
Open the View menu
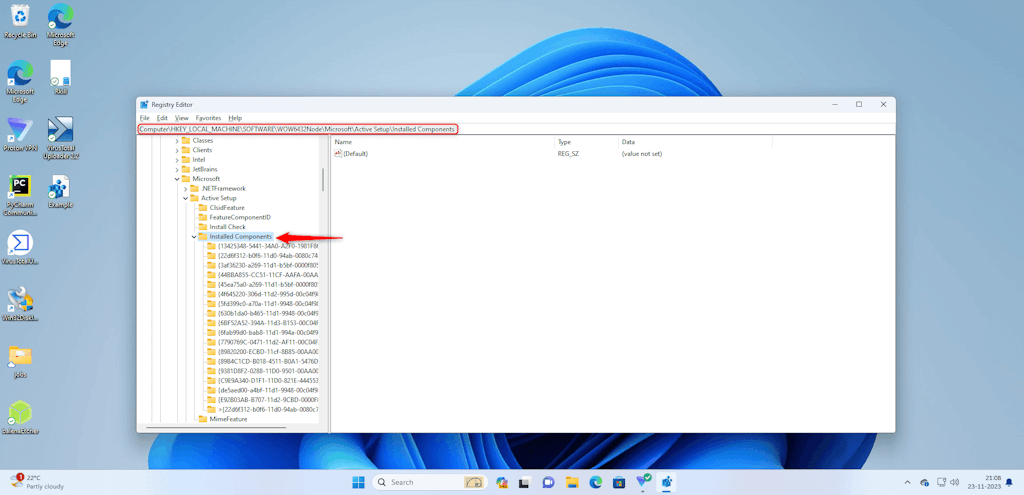pyautogui.click(x=182, y=118)
